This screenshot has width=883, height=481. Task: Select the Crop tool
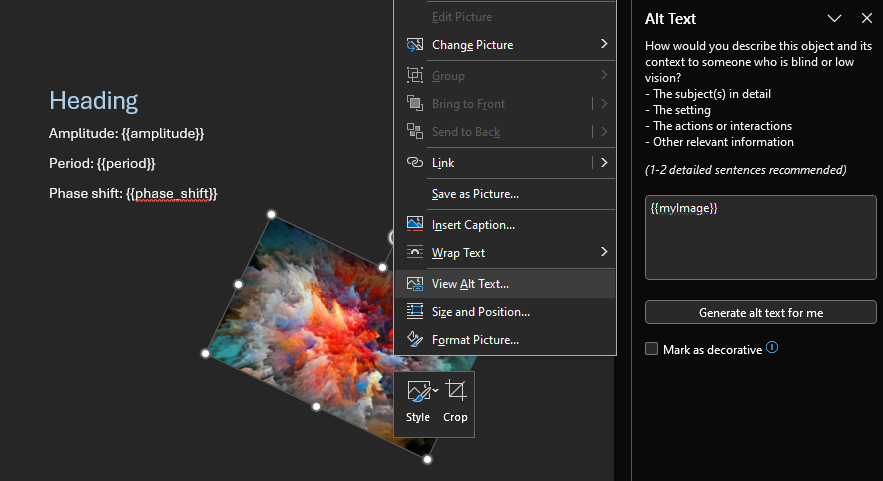point(455,402)
